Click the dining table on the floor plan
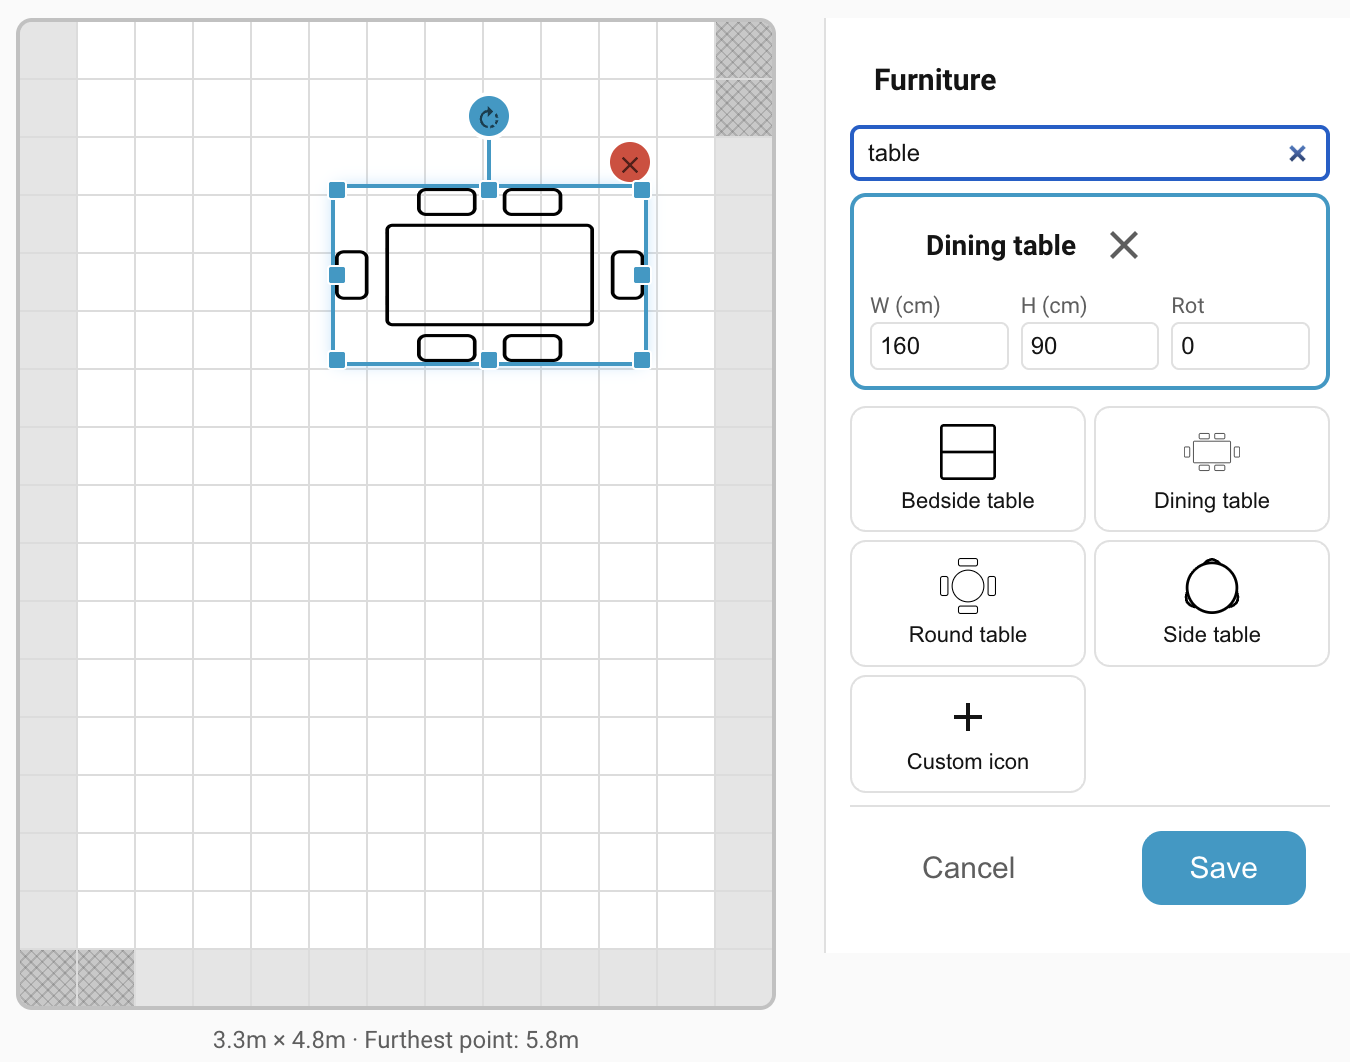This screenshot has height=1062, width=1350. tap(490, 275)
